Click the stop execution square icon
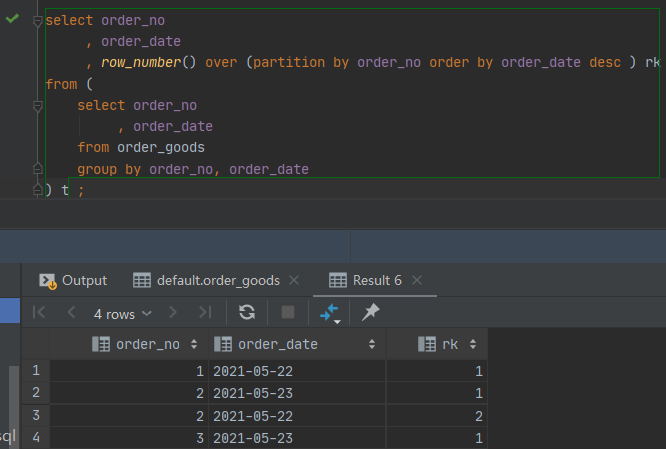The width and height of the screenshot is (666, 449). (x=288, y=312)
